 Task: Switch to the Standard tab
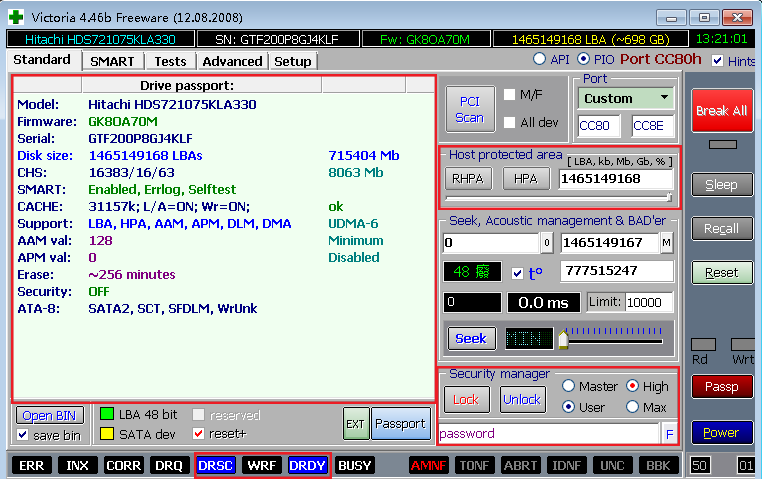point(42,60)
